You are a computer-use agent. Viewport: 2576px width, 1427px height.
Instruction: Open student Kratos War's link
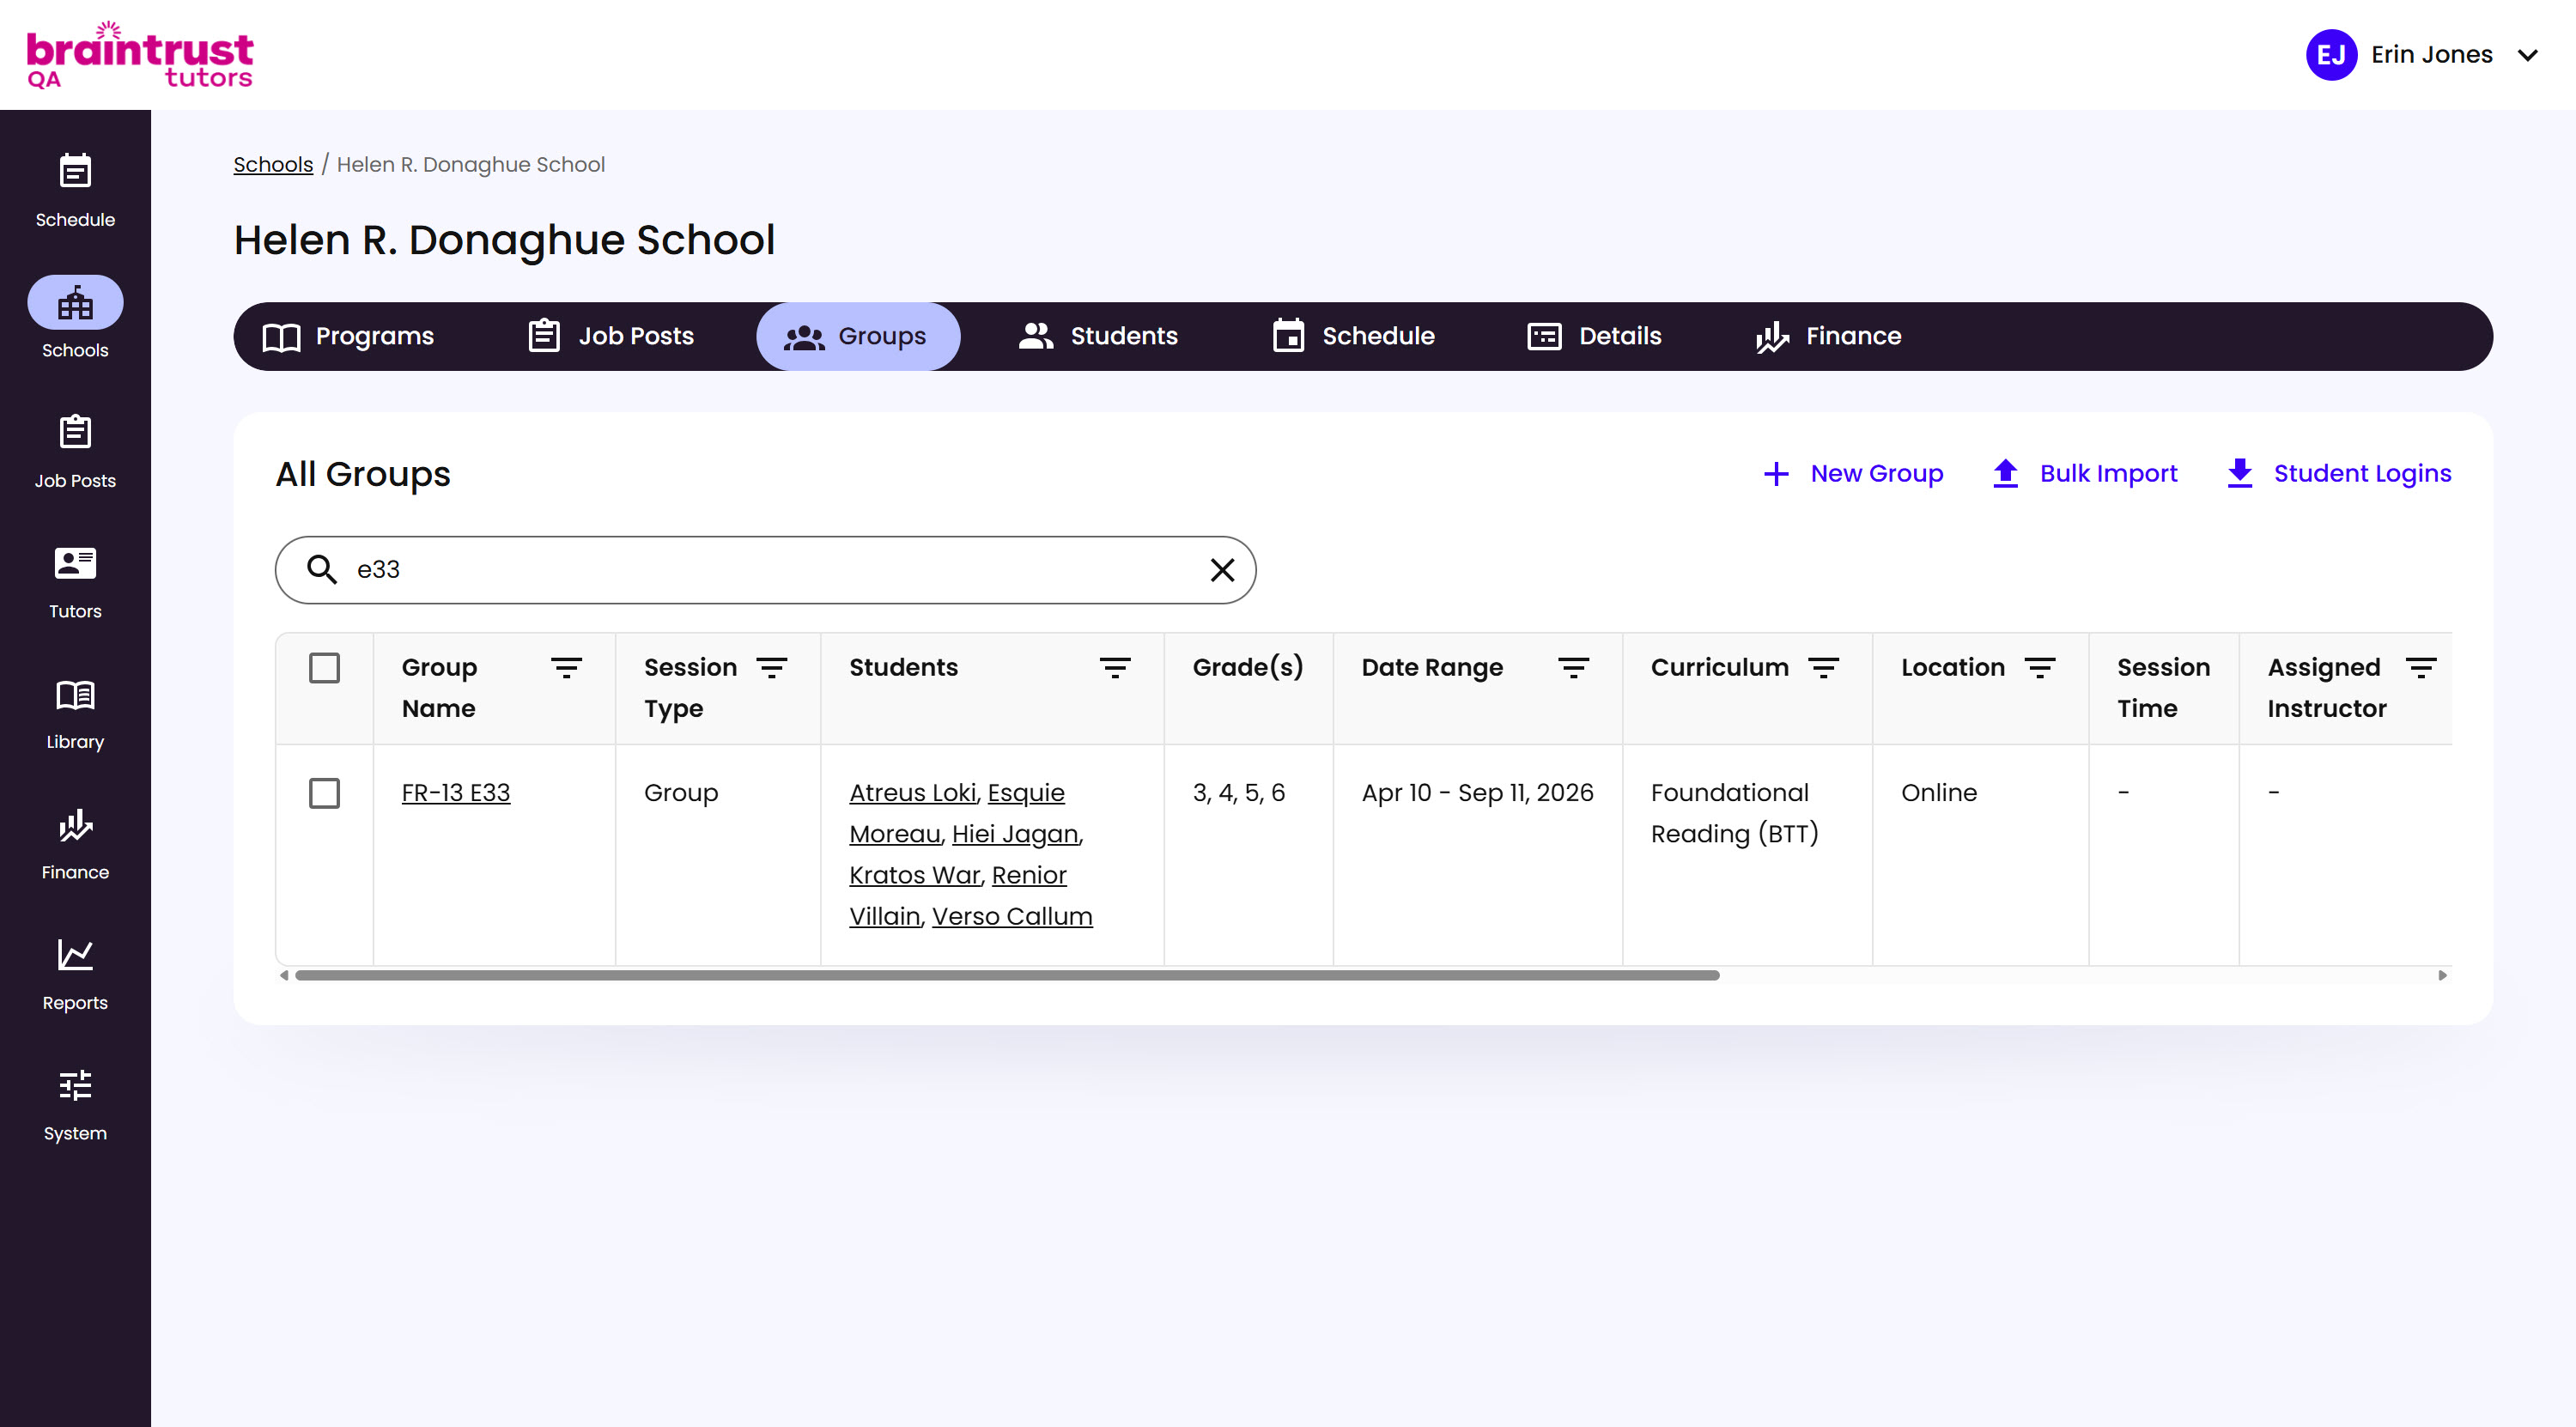pyautogui.click(x=914, y=875)
